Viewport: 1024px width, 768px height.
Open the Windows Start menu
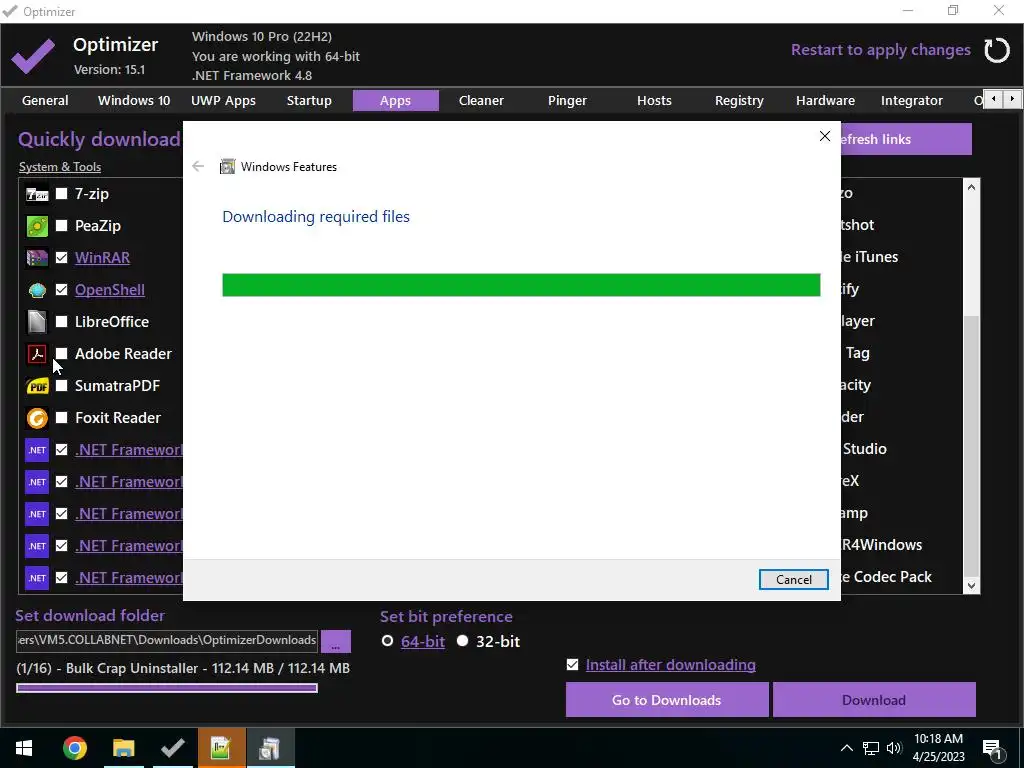[24, 748]
